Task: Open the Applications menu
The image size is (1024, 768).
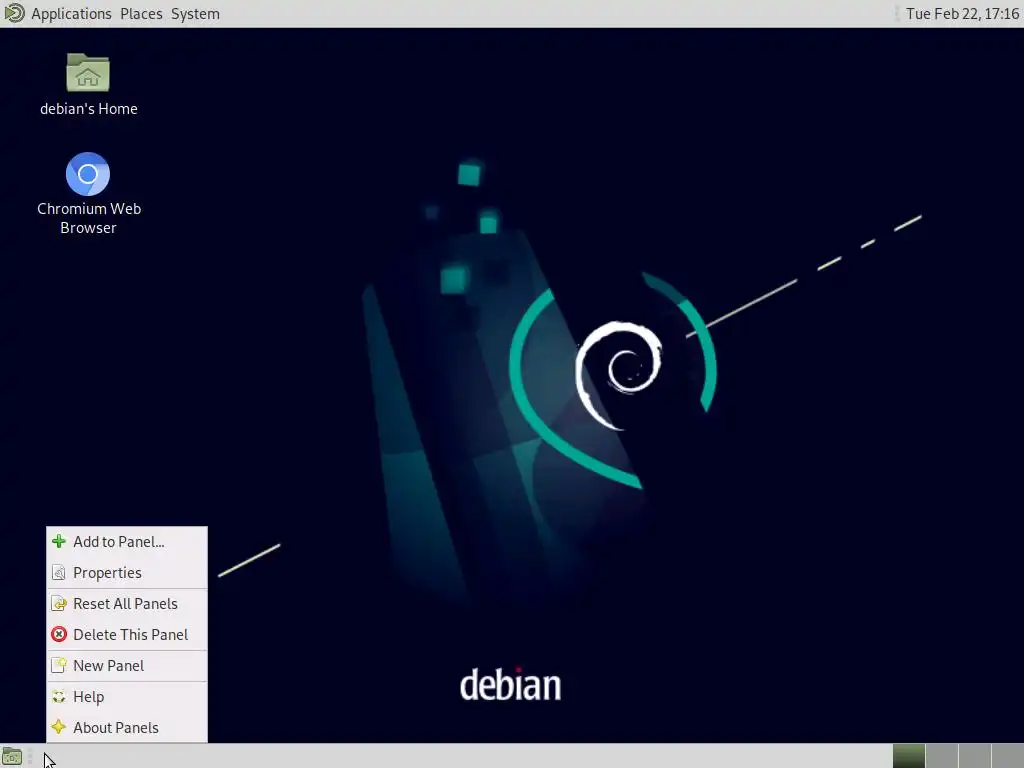Action: click(x=71, y=14)
